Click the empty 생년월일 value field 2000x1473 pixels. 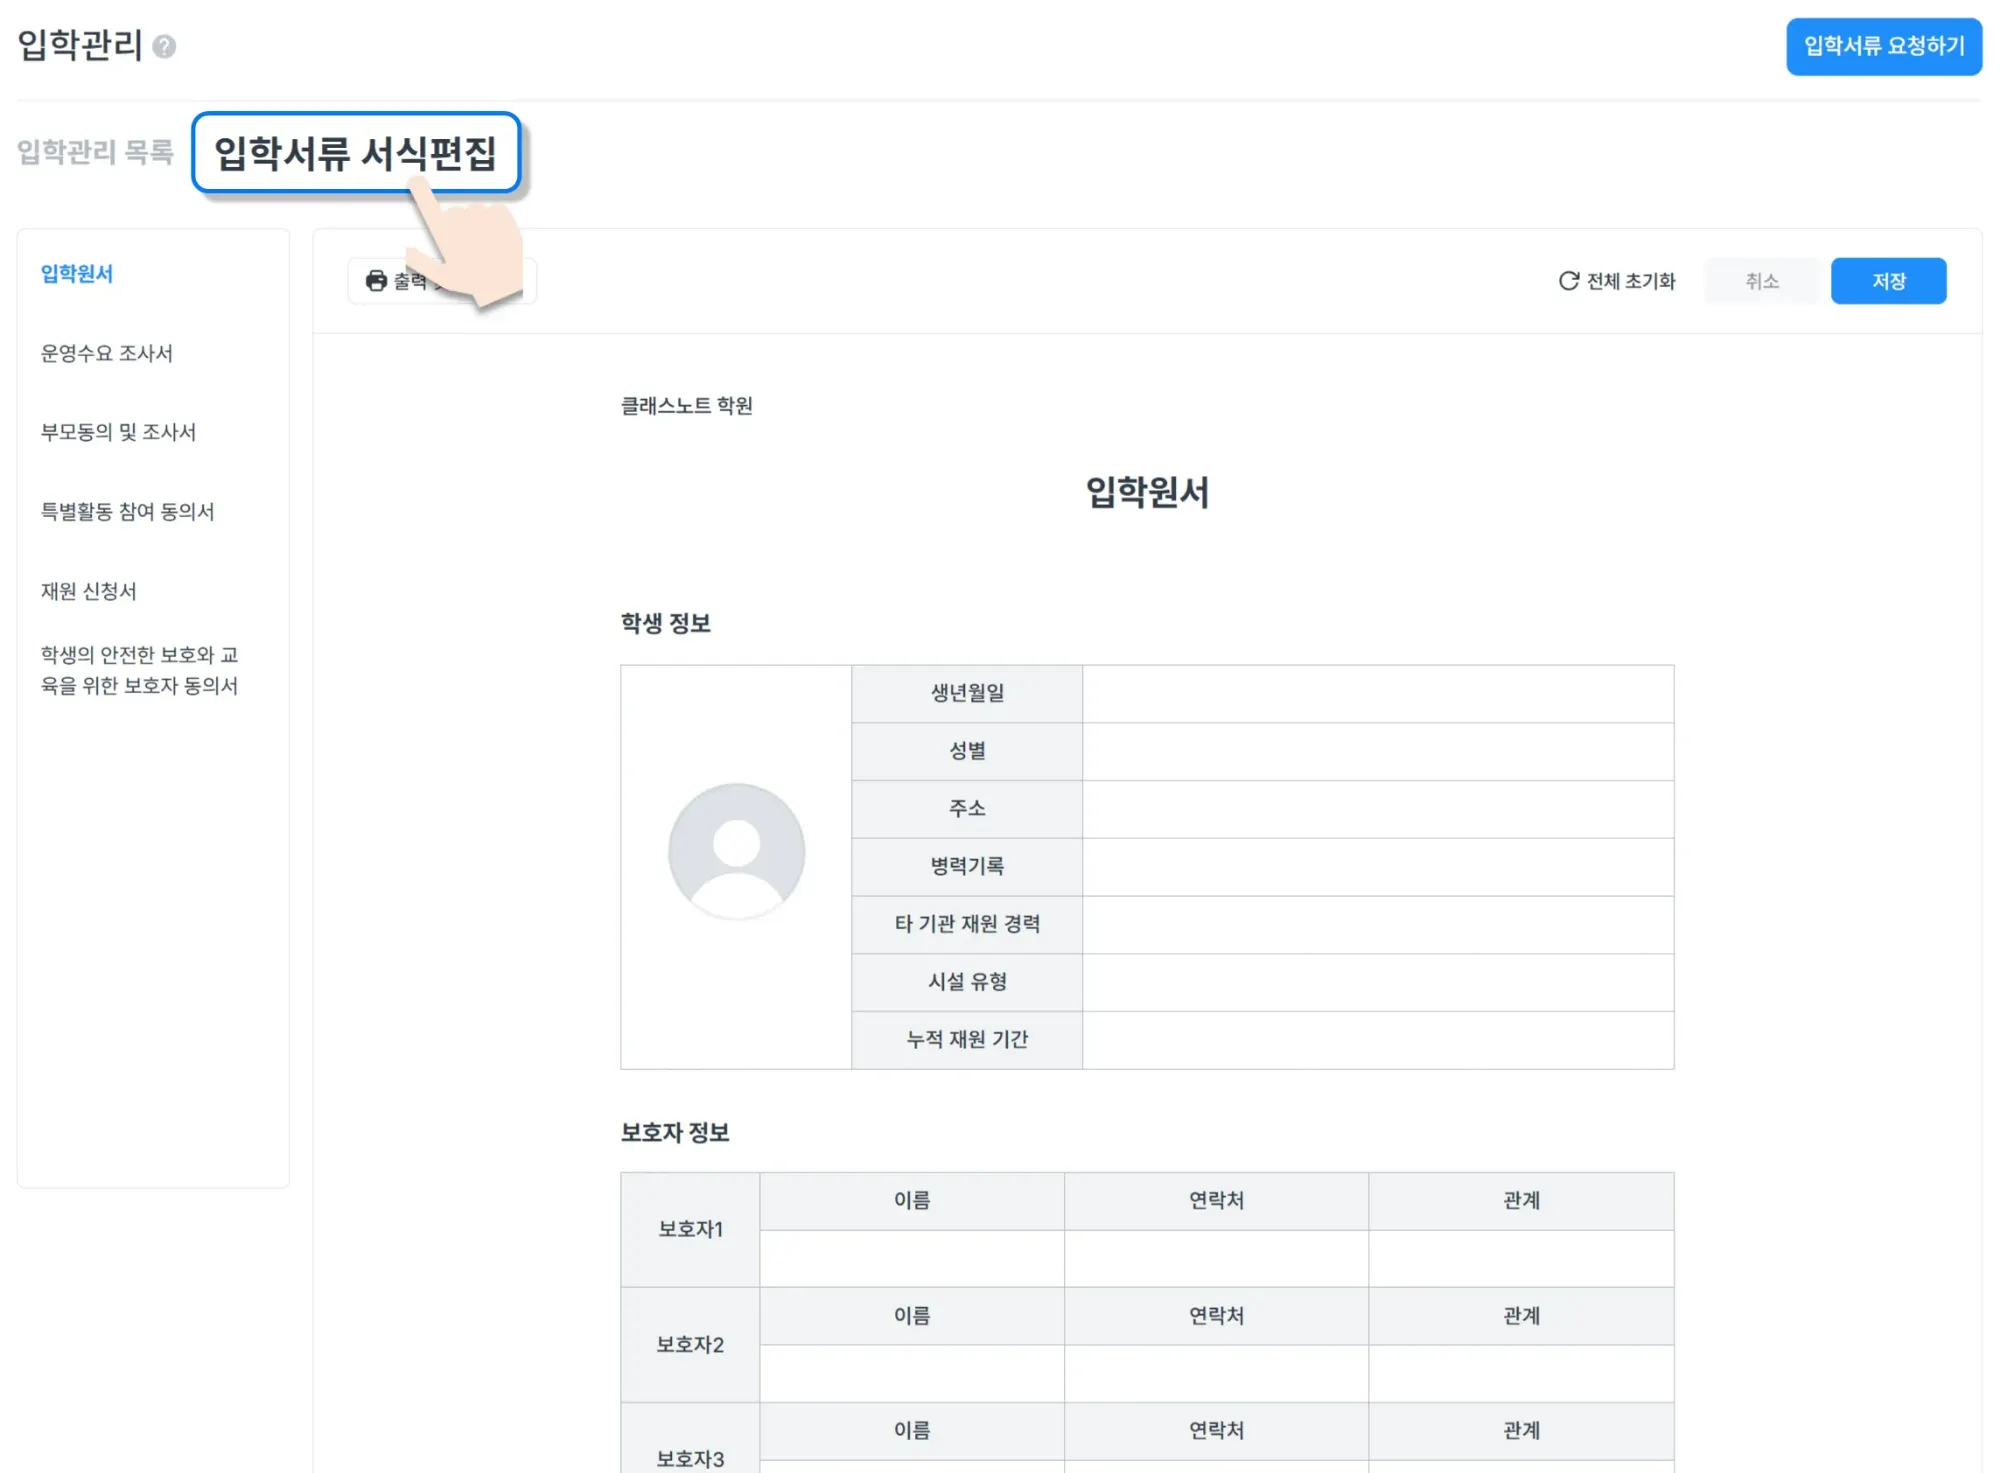pos(1377,693)
